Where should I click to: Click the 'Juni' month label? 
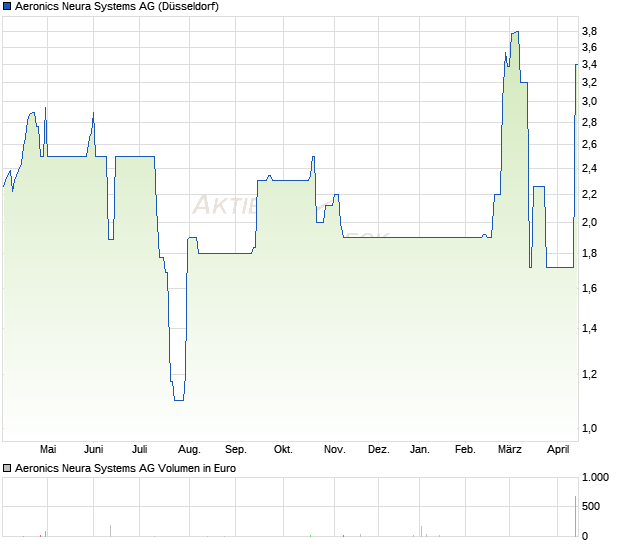click(x=94, y=449)
